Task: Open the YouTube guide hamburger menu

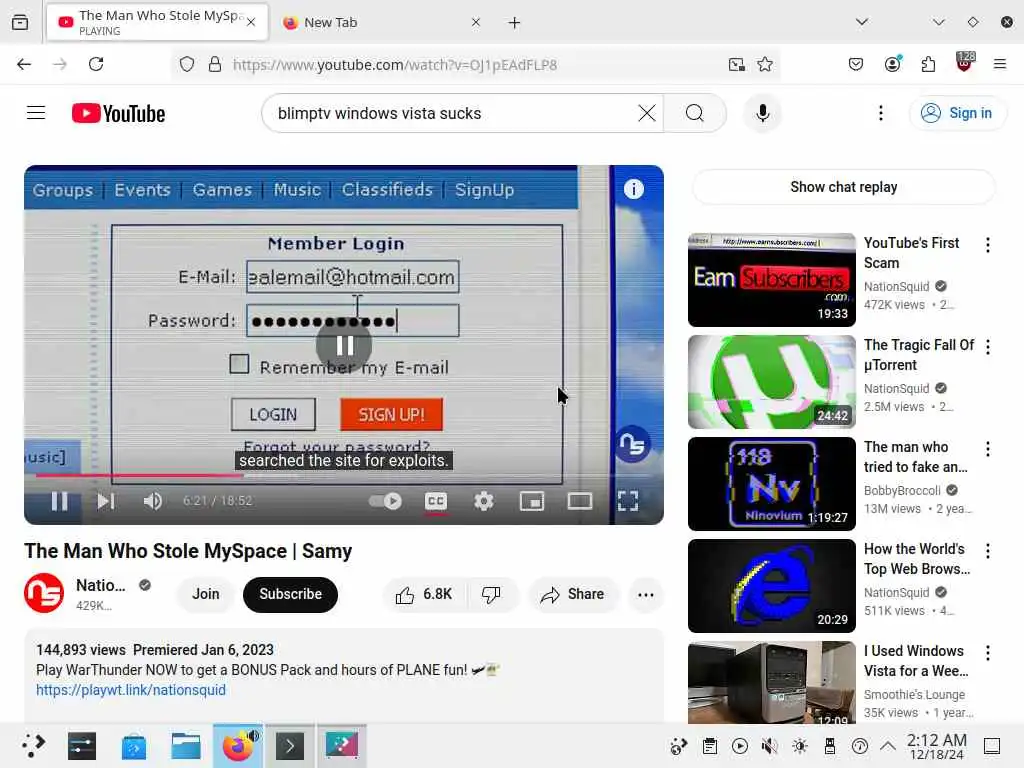Action: click(x=36, y=113)
